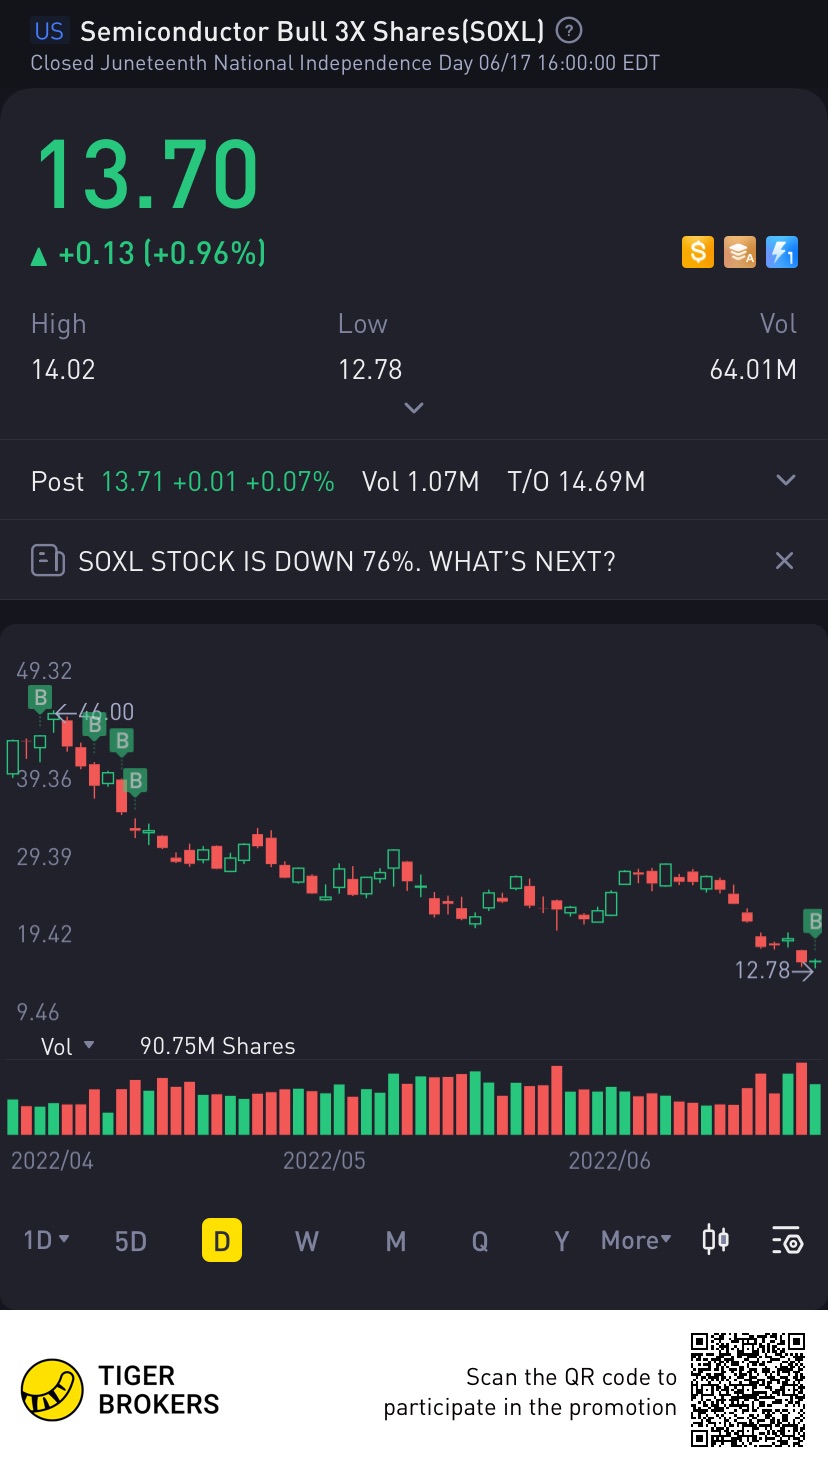The height and width of the screenshot is (1470, 828).
Task: Tap the B buy marker near 12.78
Action: tap(814, 921)
